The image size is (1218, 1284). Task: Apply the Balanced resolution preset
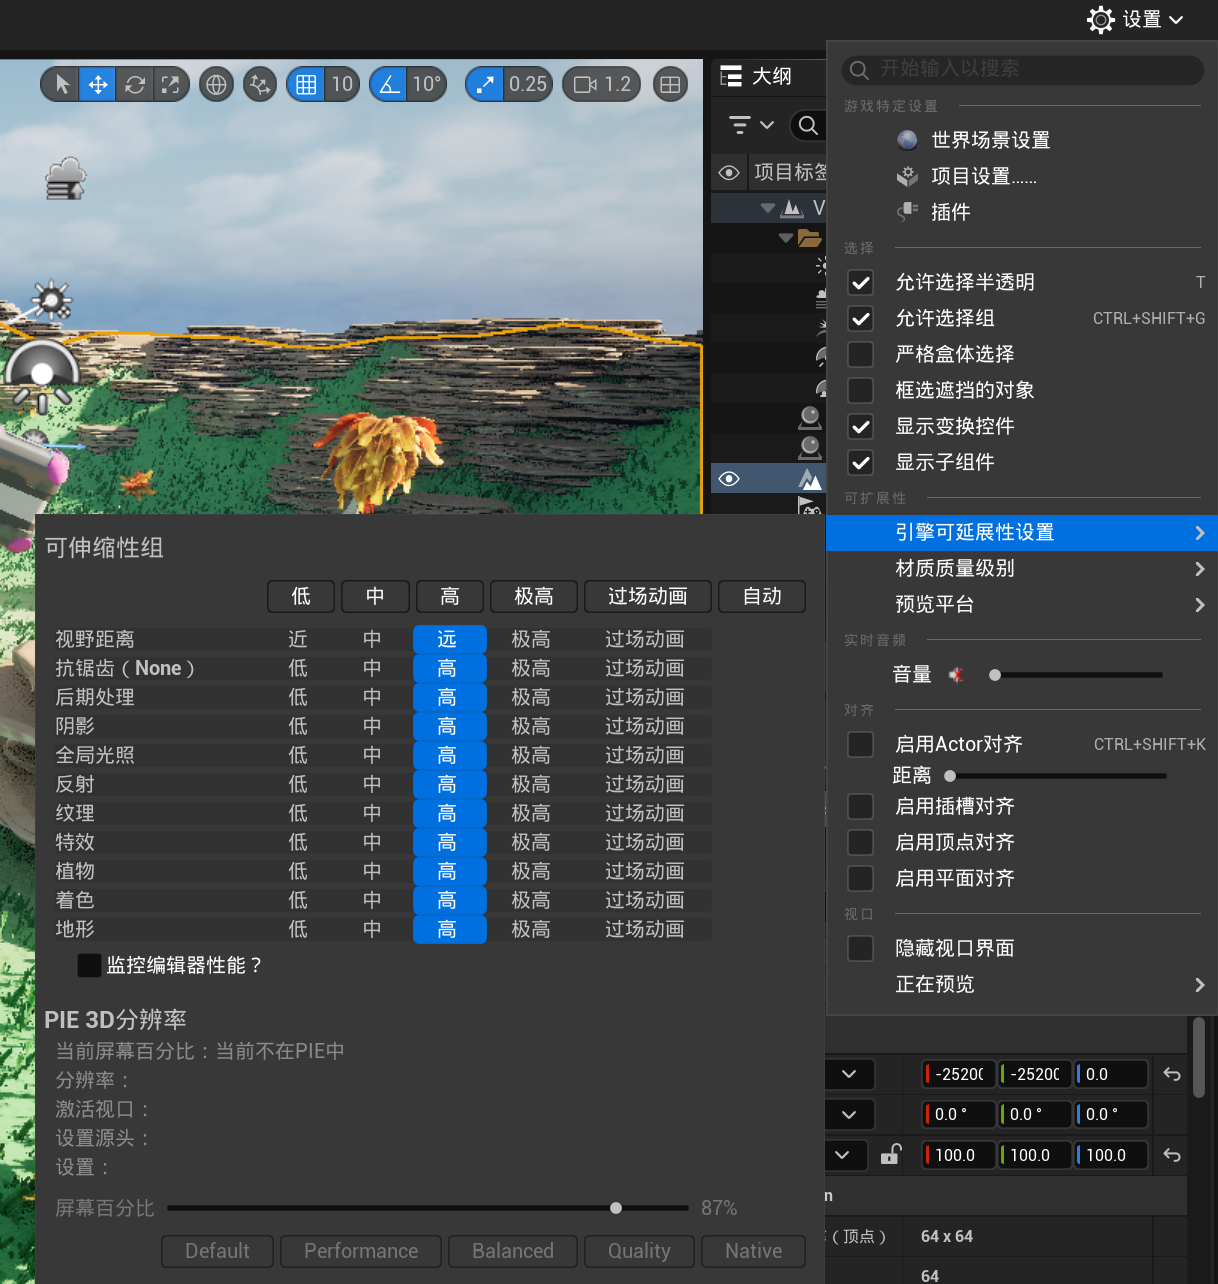(x=512, y=1251)
